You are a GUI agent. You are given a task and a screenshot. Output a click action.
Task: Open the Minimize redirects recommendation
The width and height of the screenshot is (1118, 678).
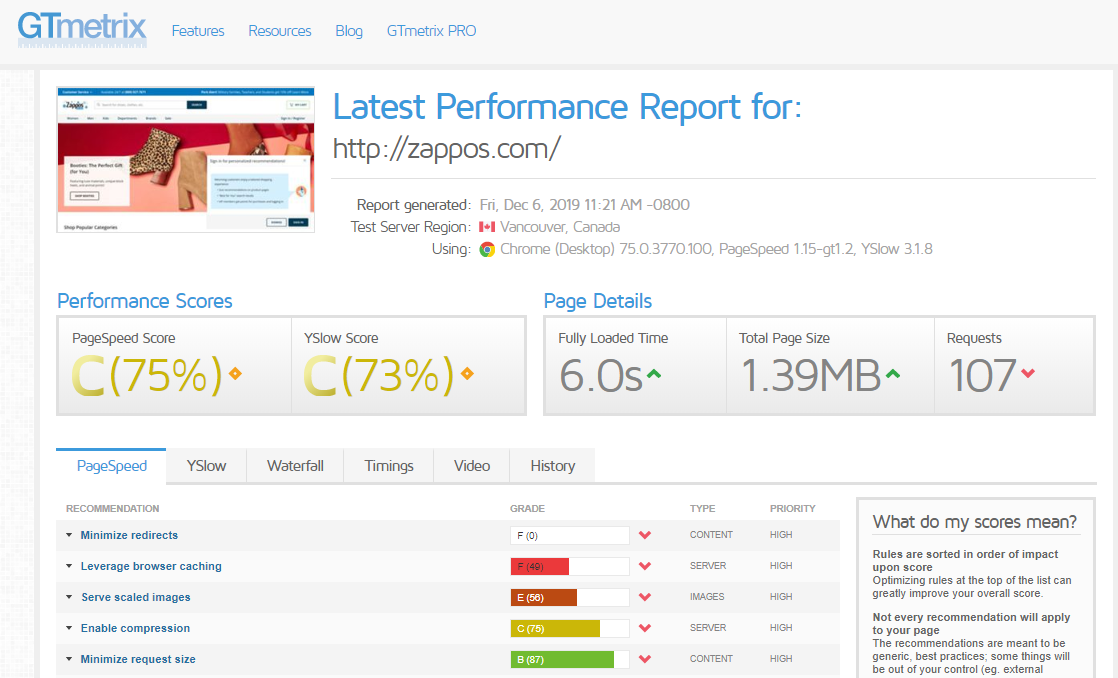pos(129,535)
